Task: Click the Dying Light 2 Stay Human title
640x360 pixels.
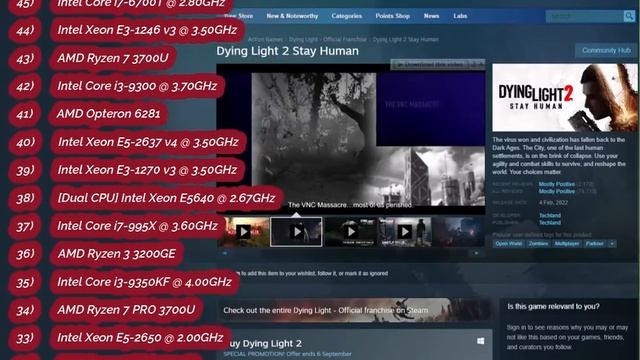Action: [287, 51]
